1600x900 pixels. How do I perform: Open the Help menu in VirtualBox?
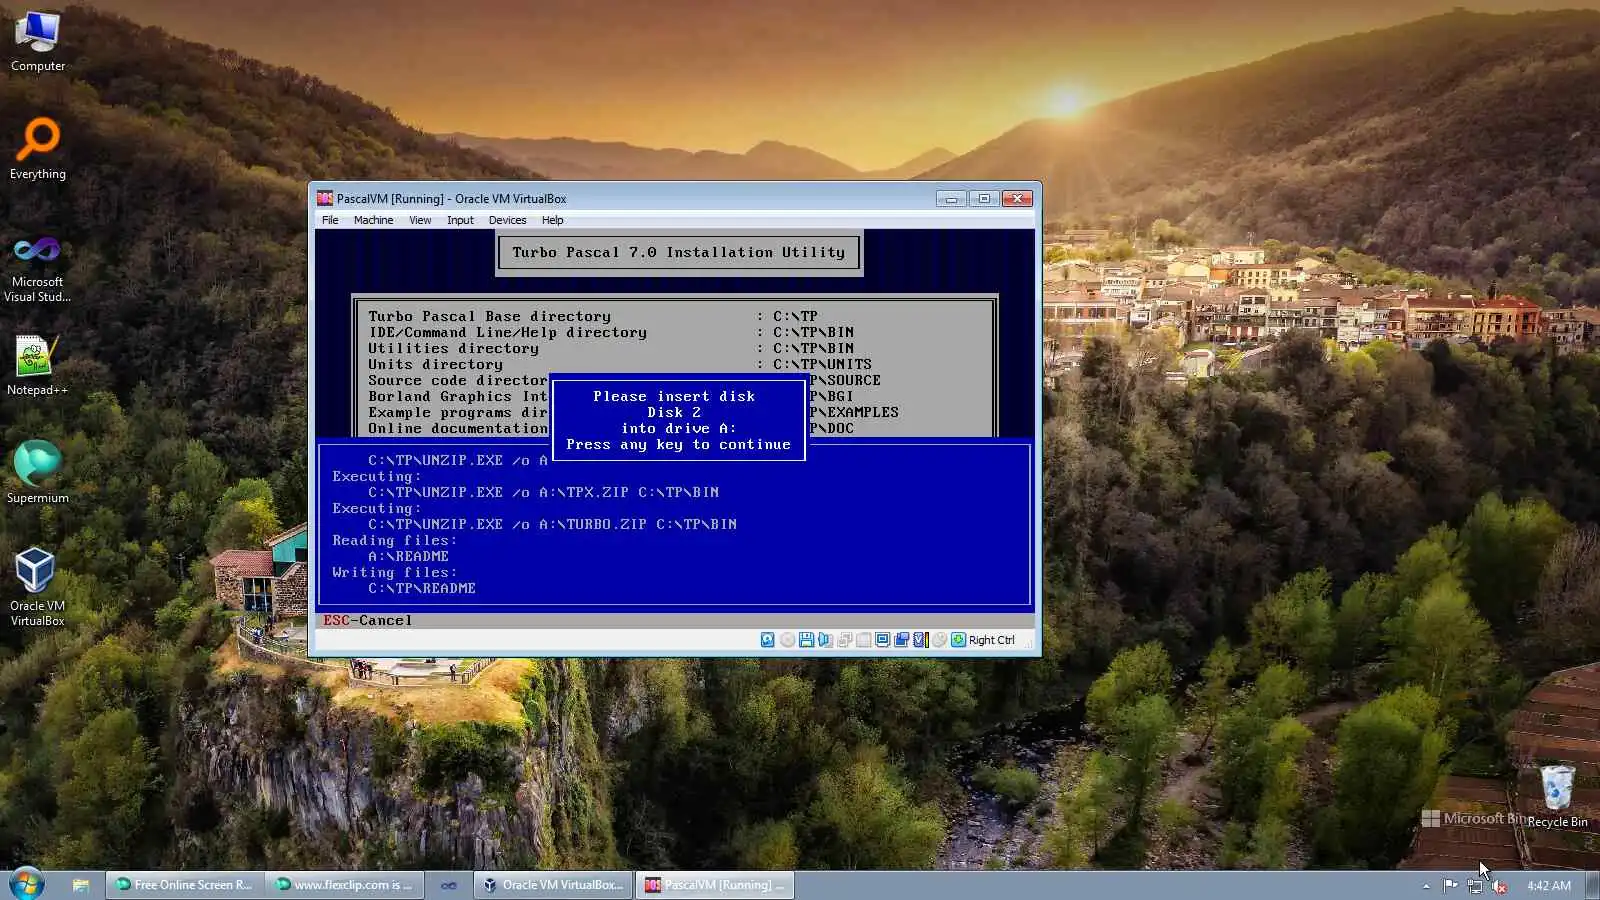click(552, 220)
